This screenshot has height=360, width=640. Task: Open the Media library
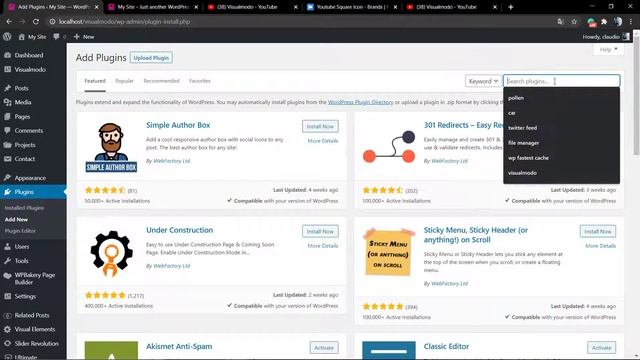[x=22, y=102]
